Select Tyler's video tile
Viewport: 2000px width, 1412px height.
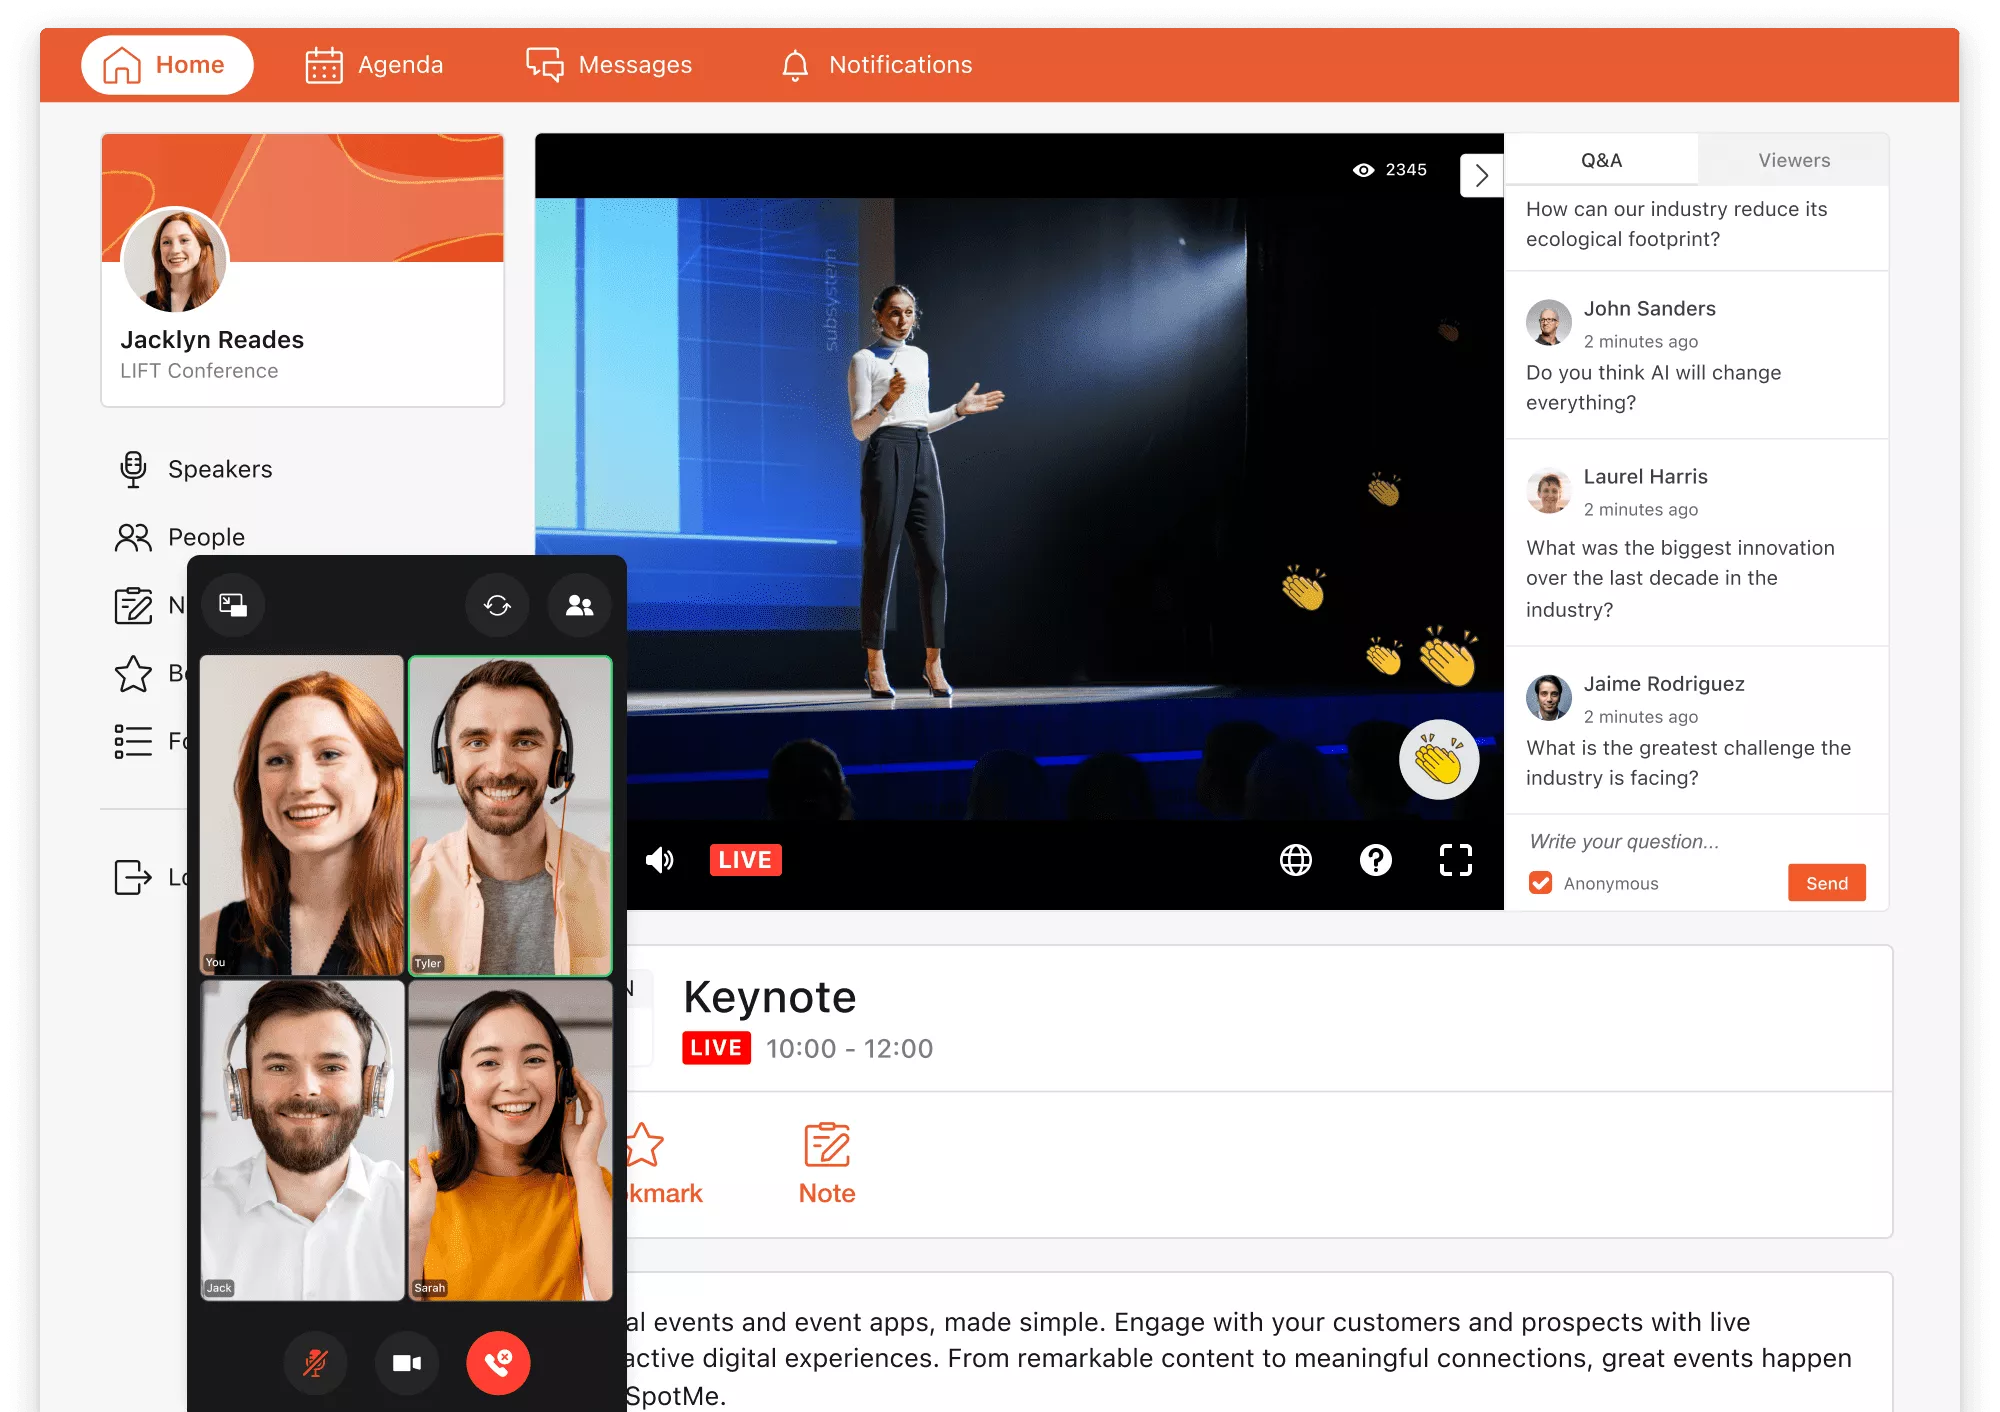(510, 815)
